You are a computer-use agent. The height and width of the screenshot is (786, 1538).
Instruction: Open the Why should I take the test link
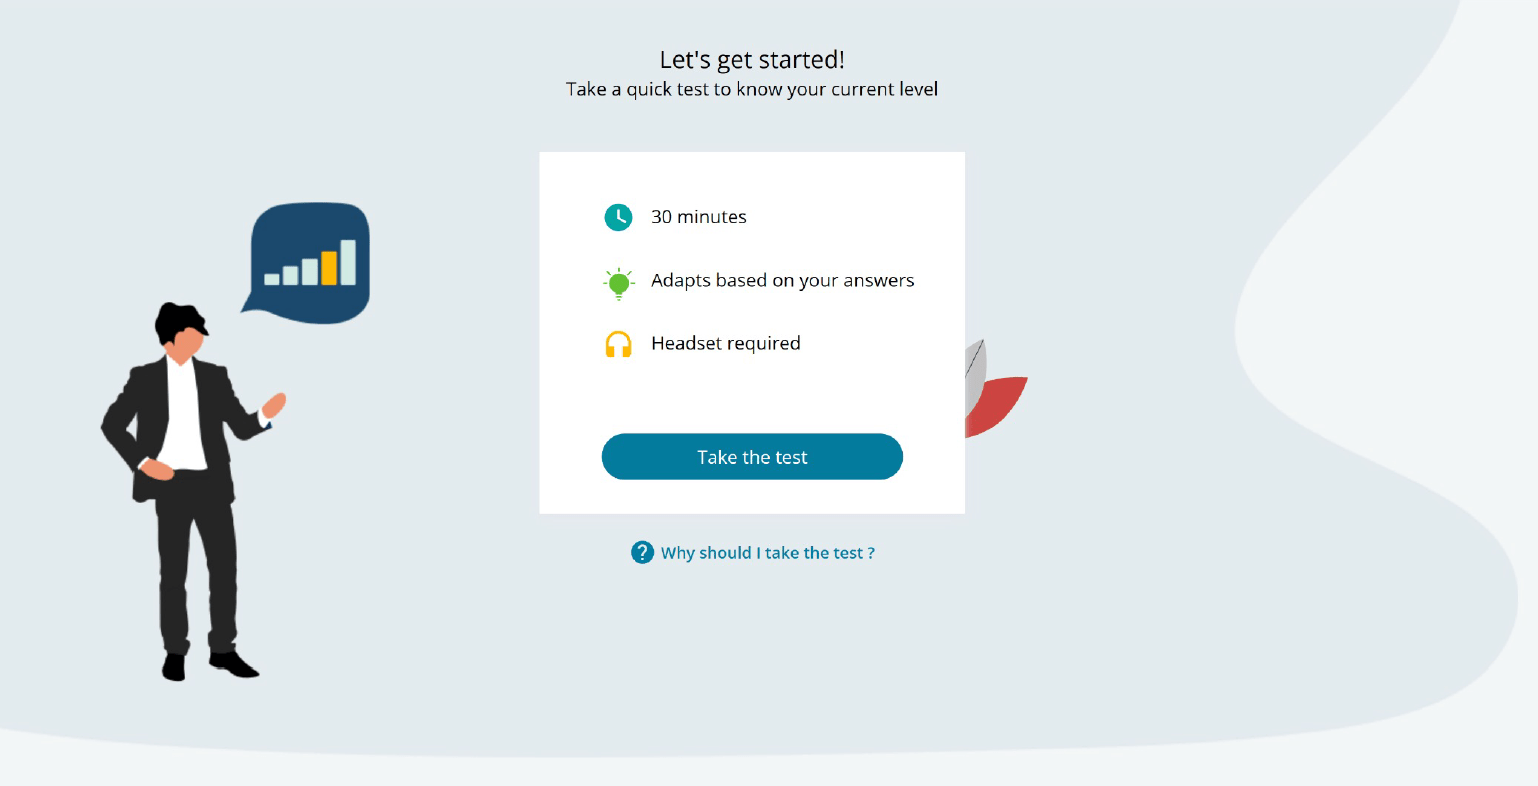pos(766,552)
